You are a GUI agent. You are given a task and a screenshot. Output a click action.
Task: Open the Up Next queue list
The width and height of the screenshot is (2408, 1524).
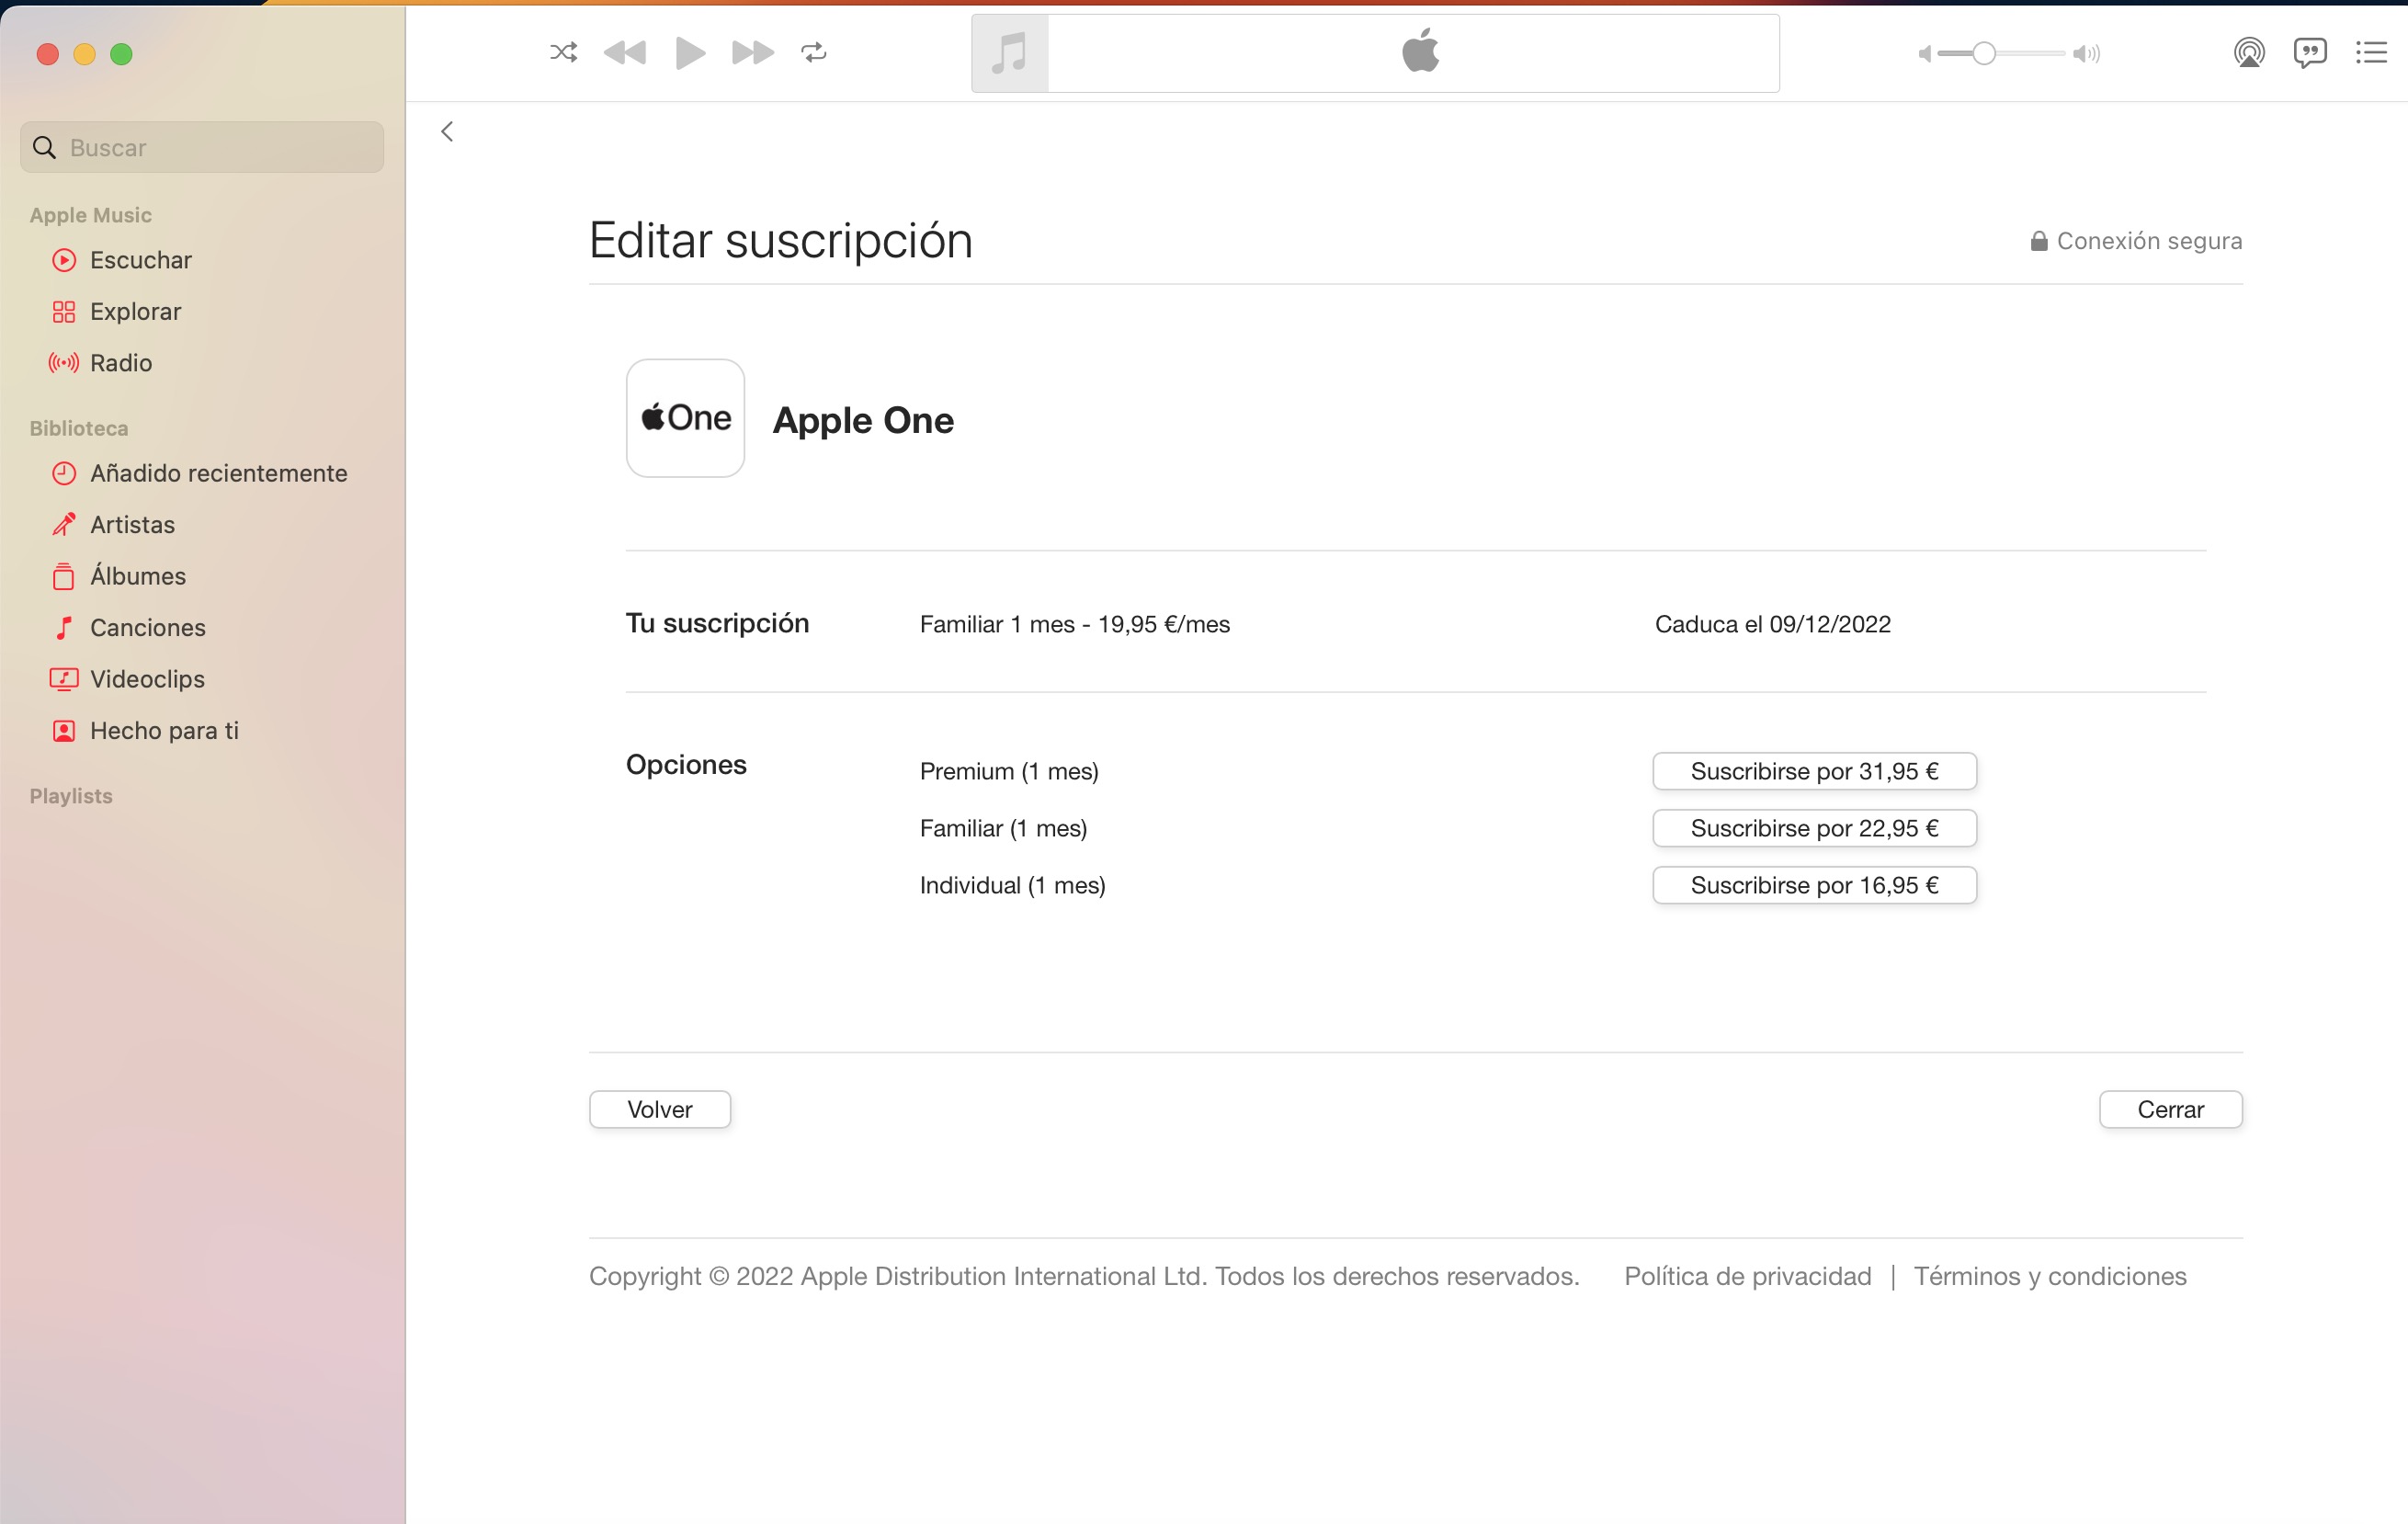click(2370, 52)
